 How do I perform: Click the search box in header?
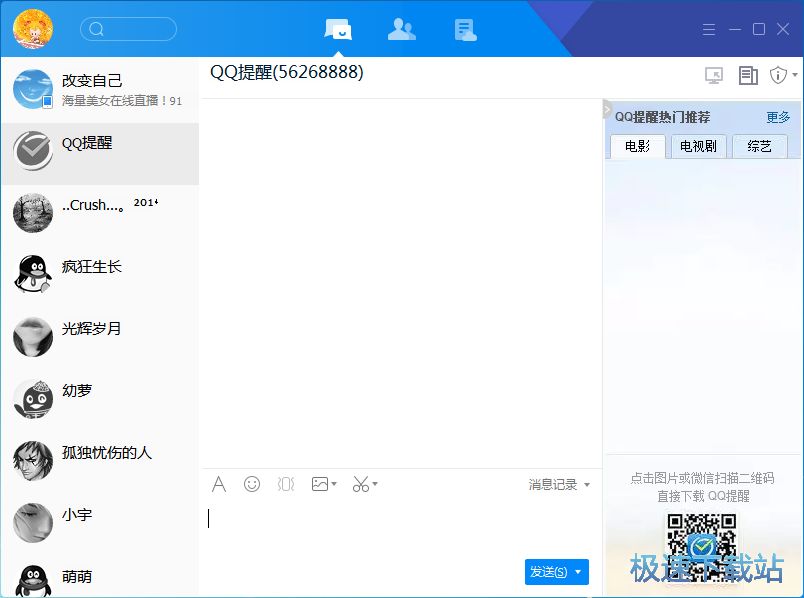coord(128,29)
